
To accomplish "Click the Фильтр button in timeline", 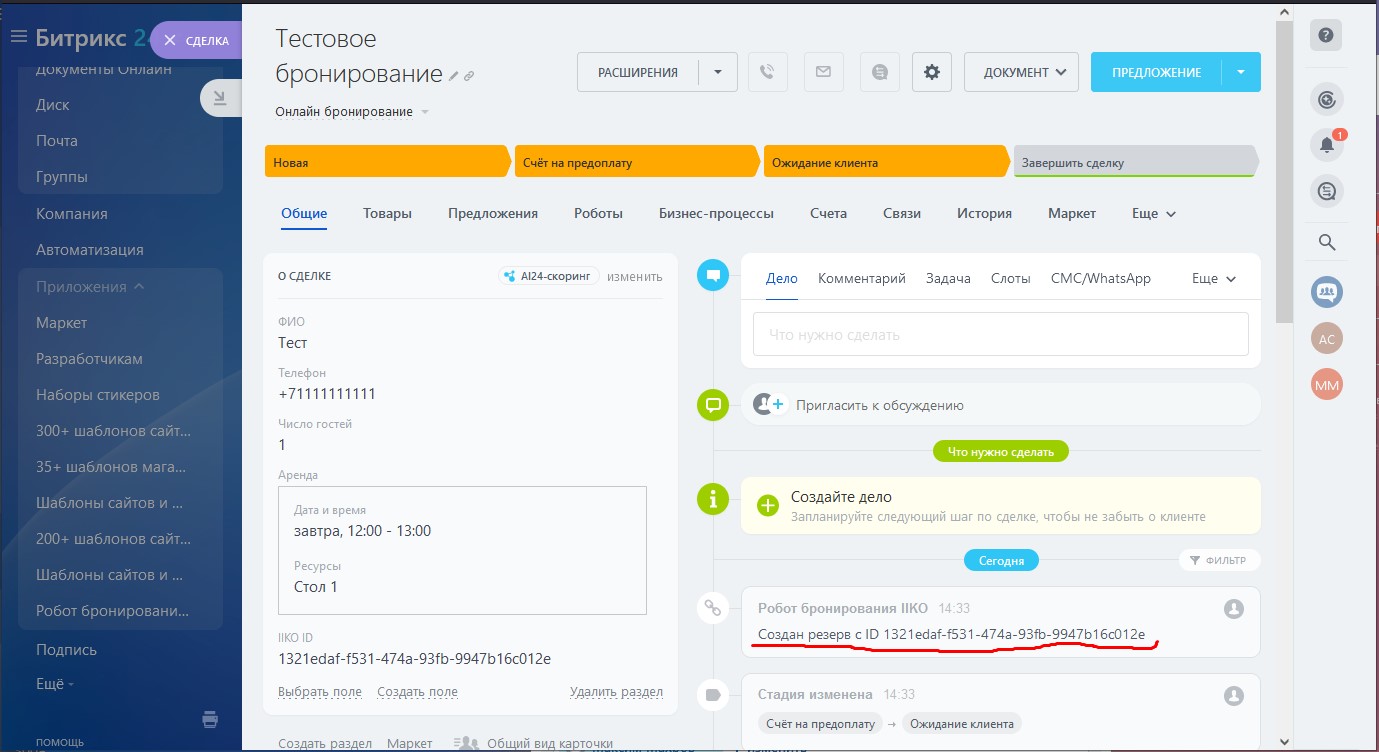I will coord(1219,560).
